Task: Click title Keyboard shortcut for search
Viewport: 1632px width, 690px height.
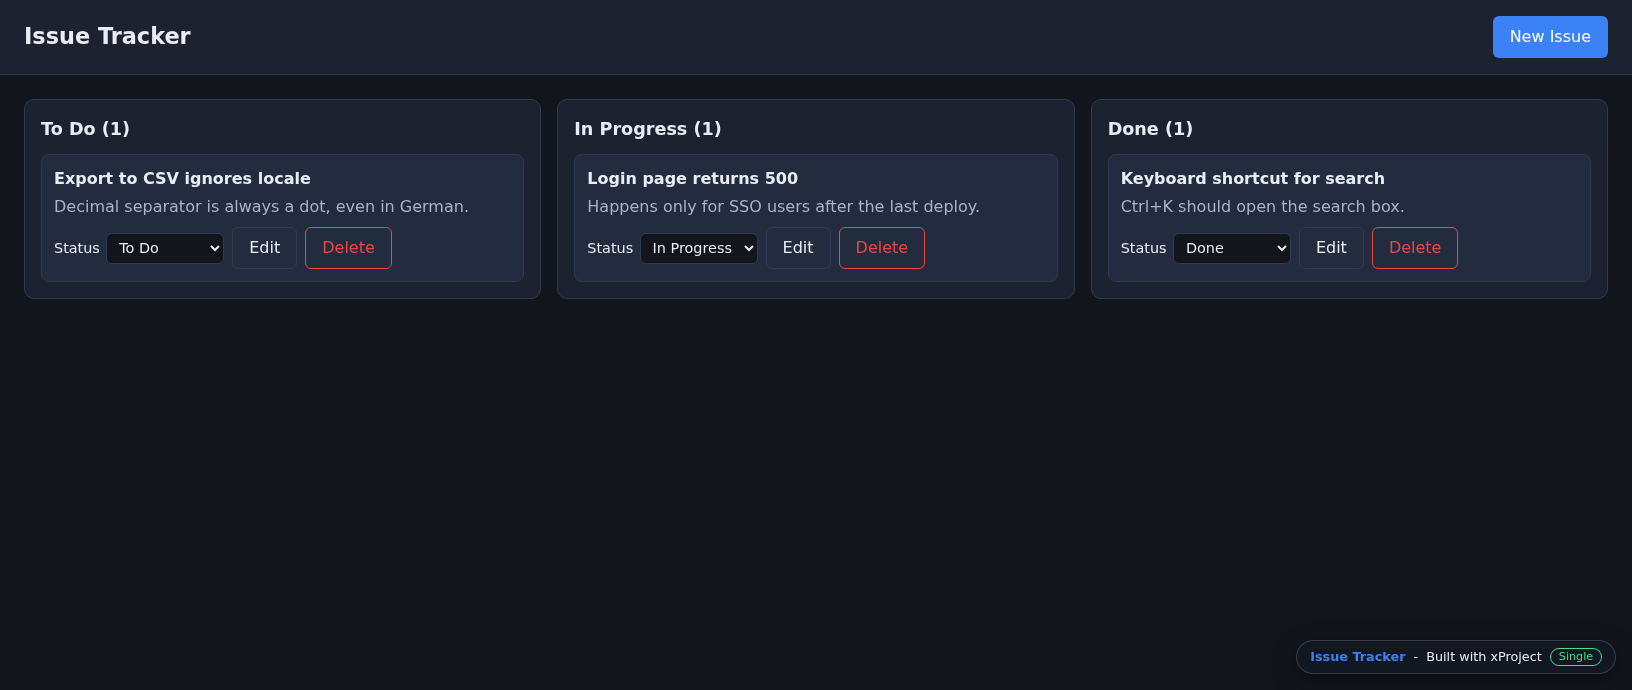Action: [1253, 178]
